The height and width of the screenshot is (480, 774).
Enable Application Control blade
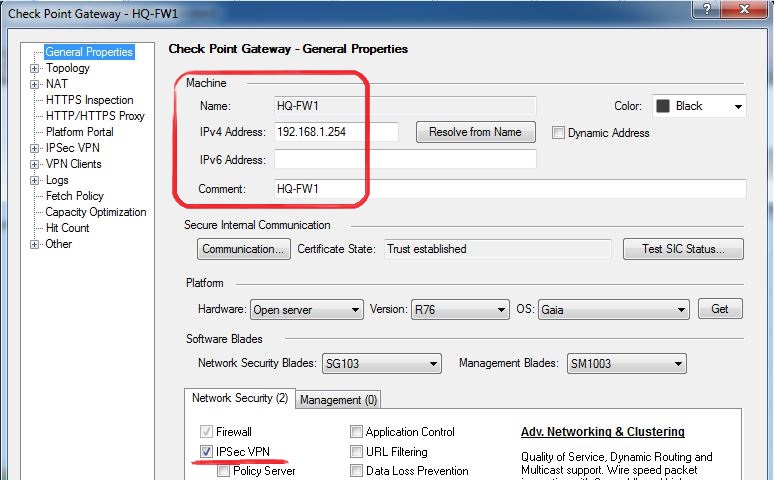coord(356,432)
